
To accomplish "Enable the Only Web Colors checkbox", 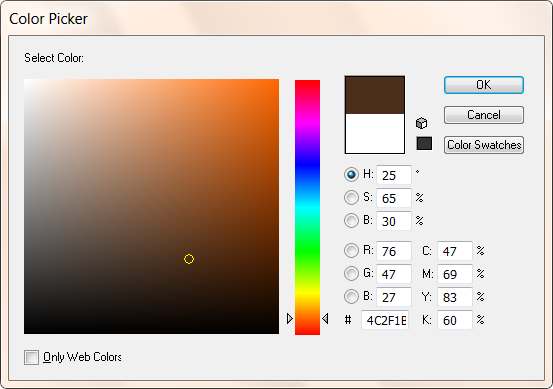I will click(31, 357).
